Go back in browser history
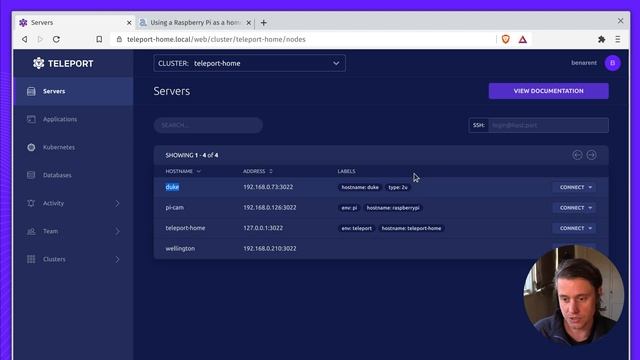The image size is (640, 360). [25, 40]
